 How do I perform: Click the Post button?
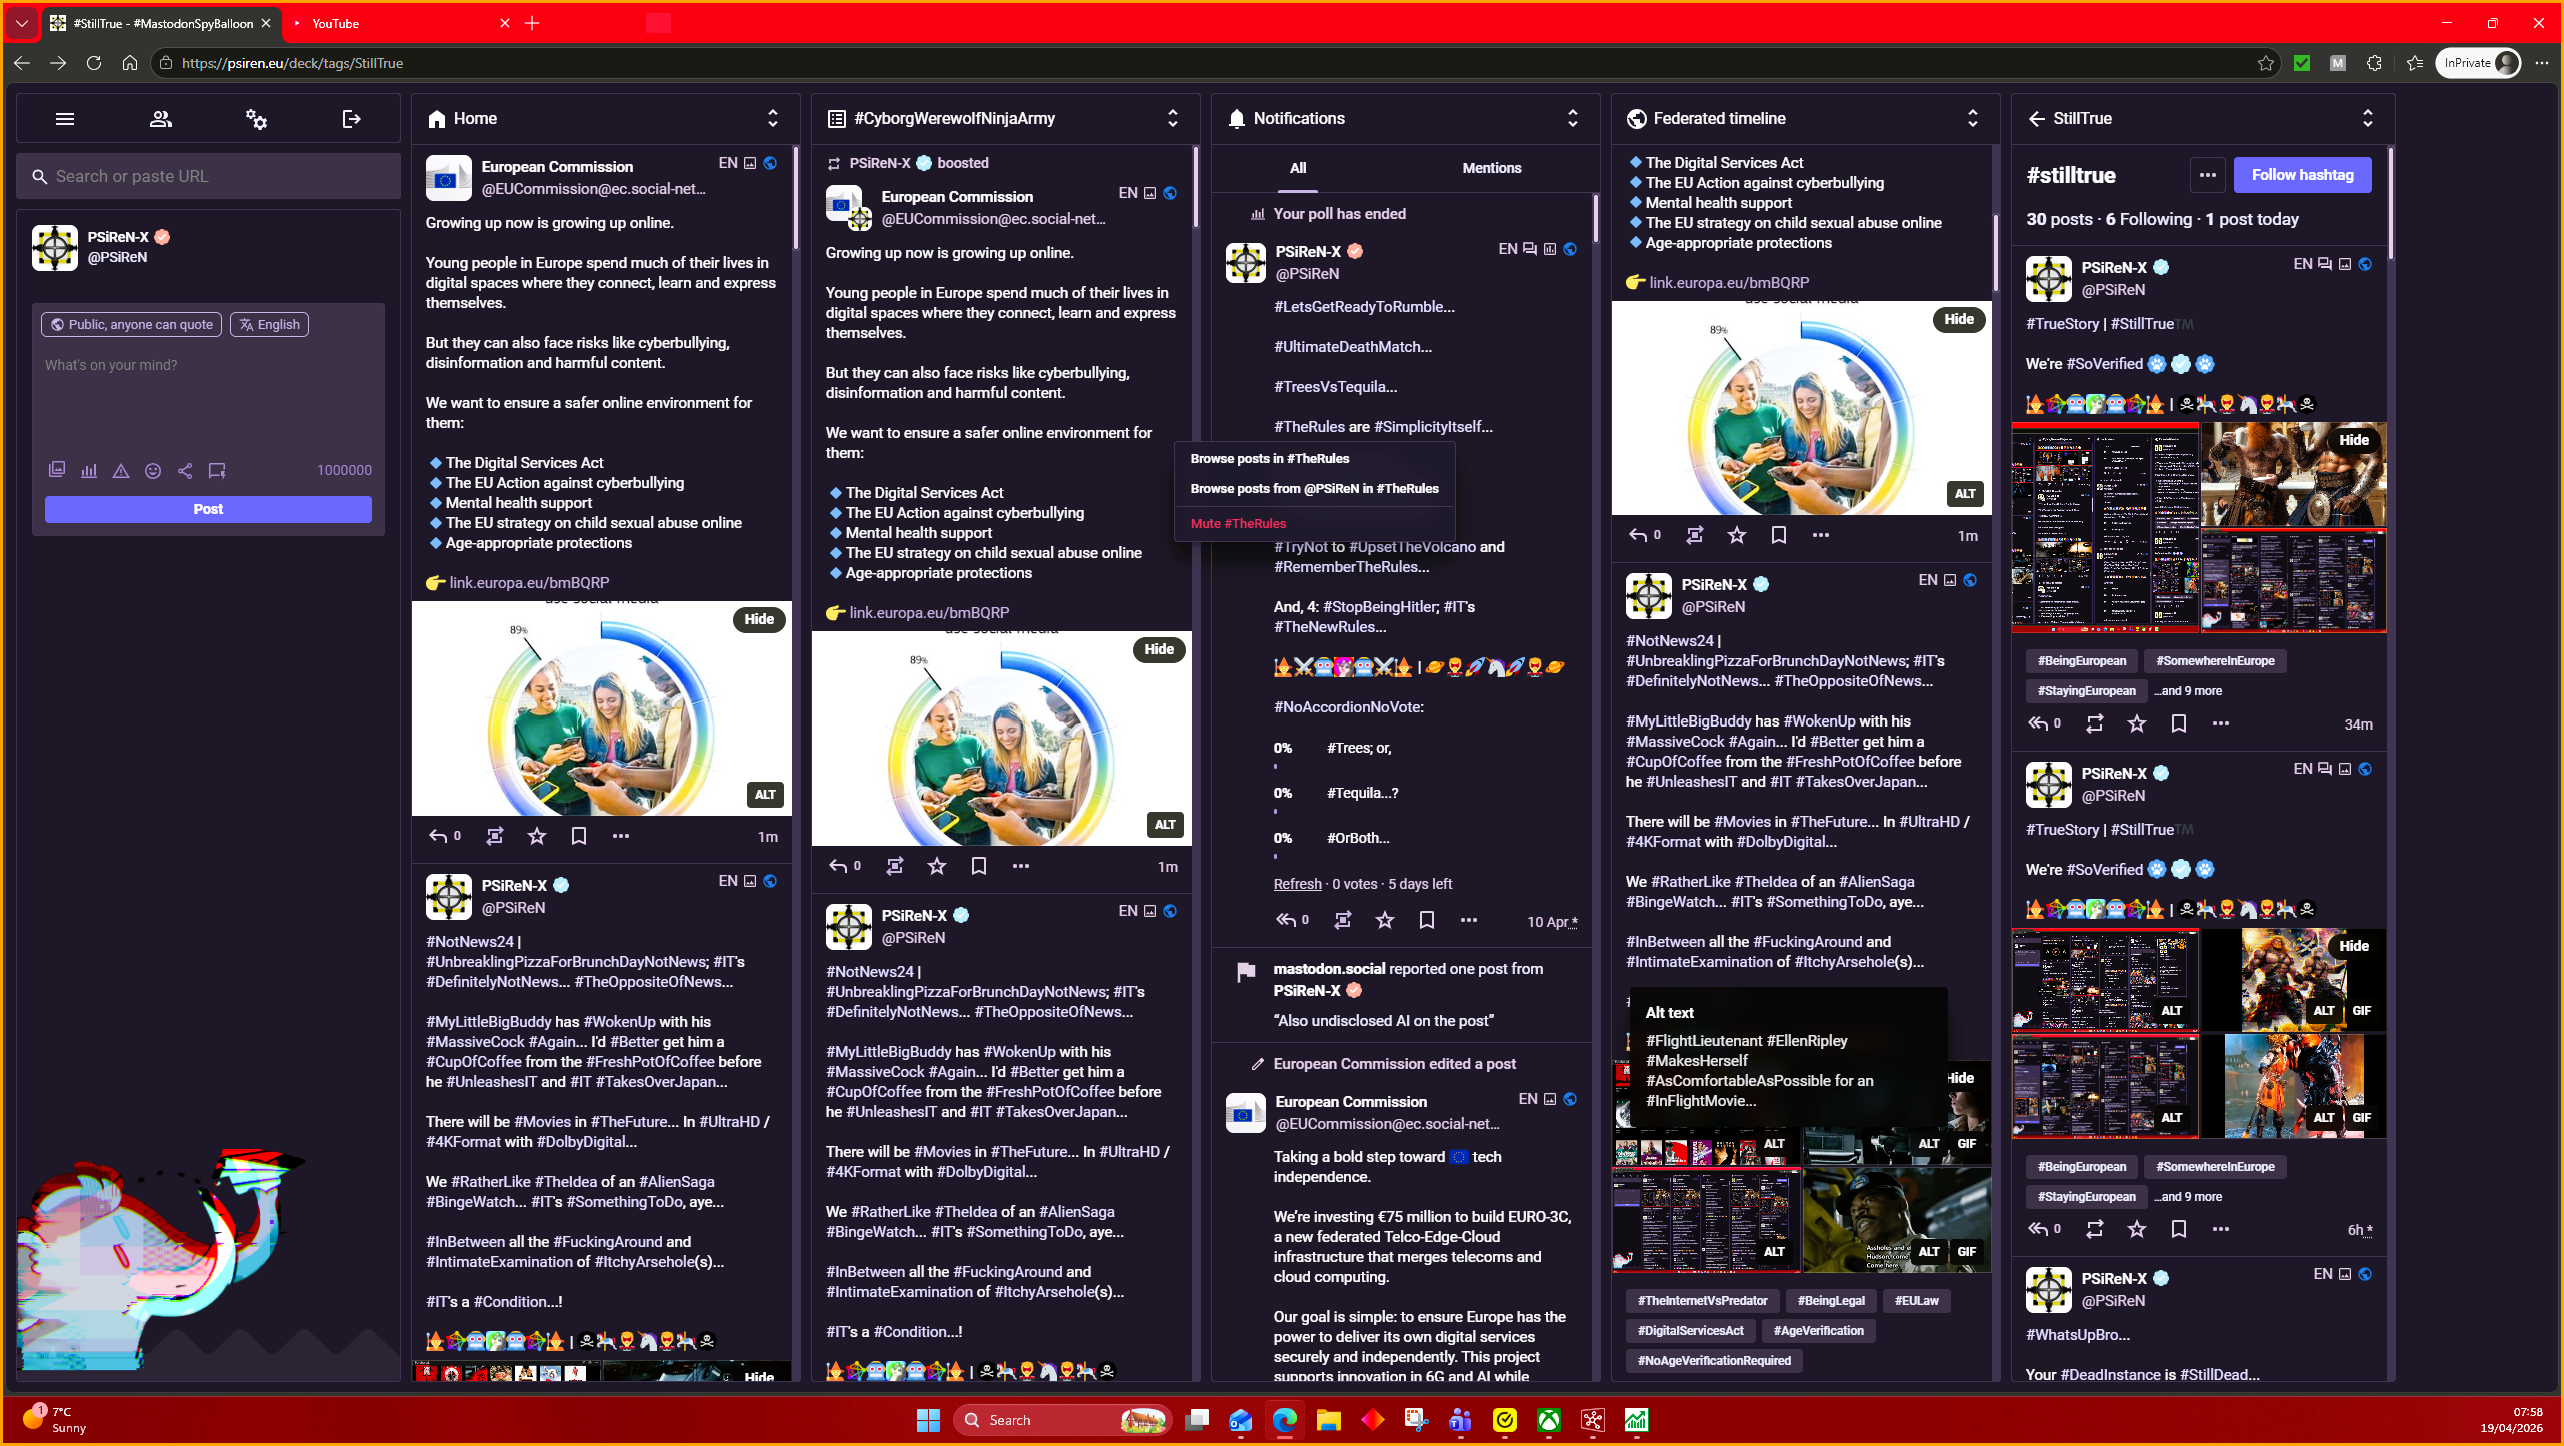(208, 509)
